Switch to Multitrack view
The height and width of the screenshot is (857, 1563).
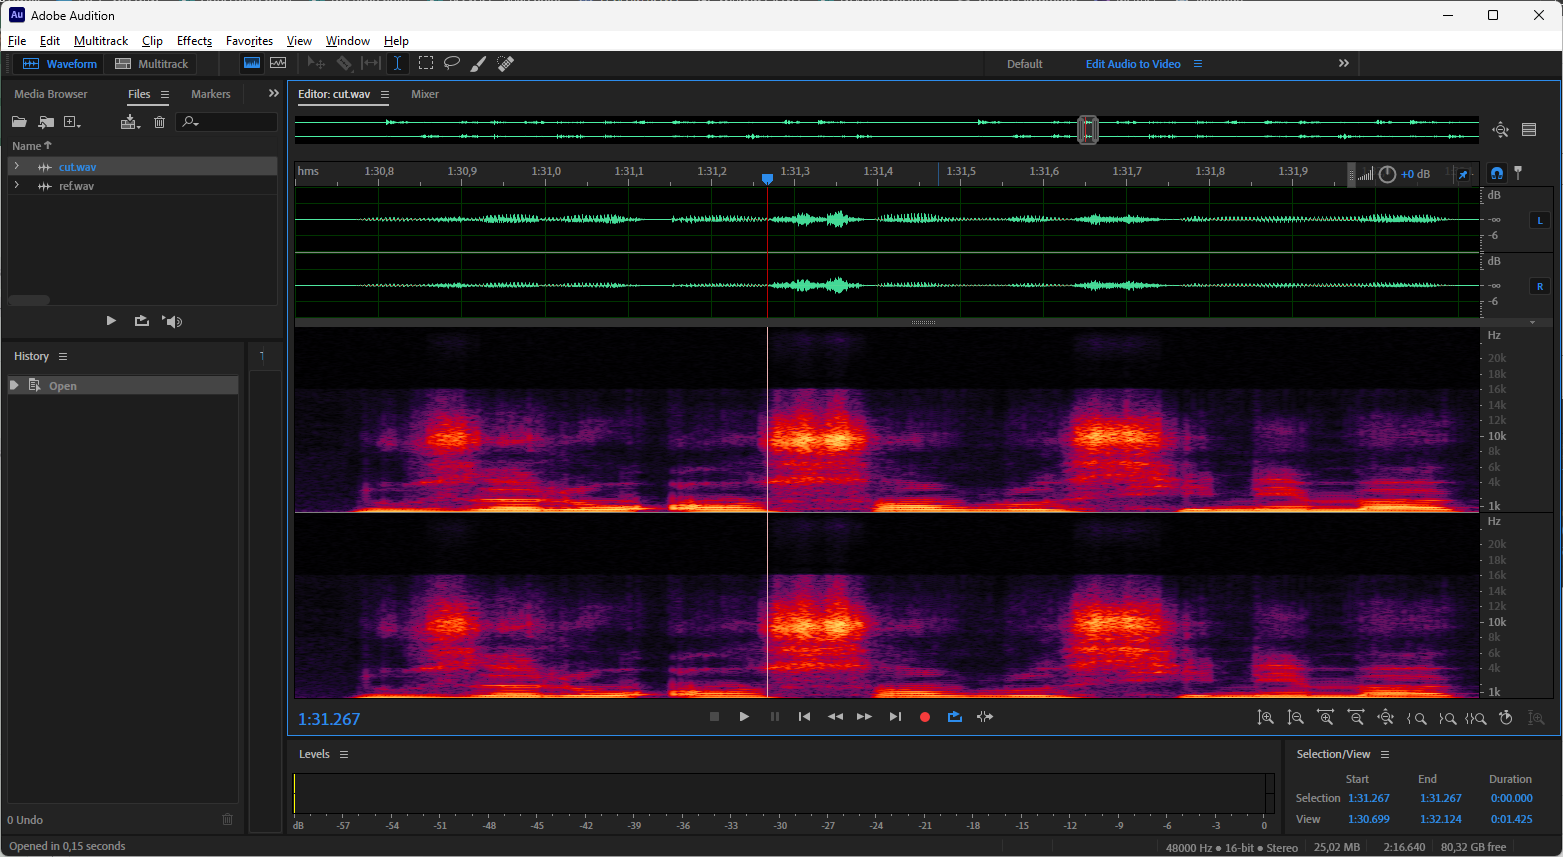click(x=152, y=64)
